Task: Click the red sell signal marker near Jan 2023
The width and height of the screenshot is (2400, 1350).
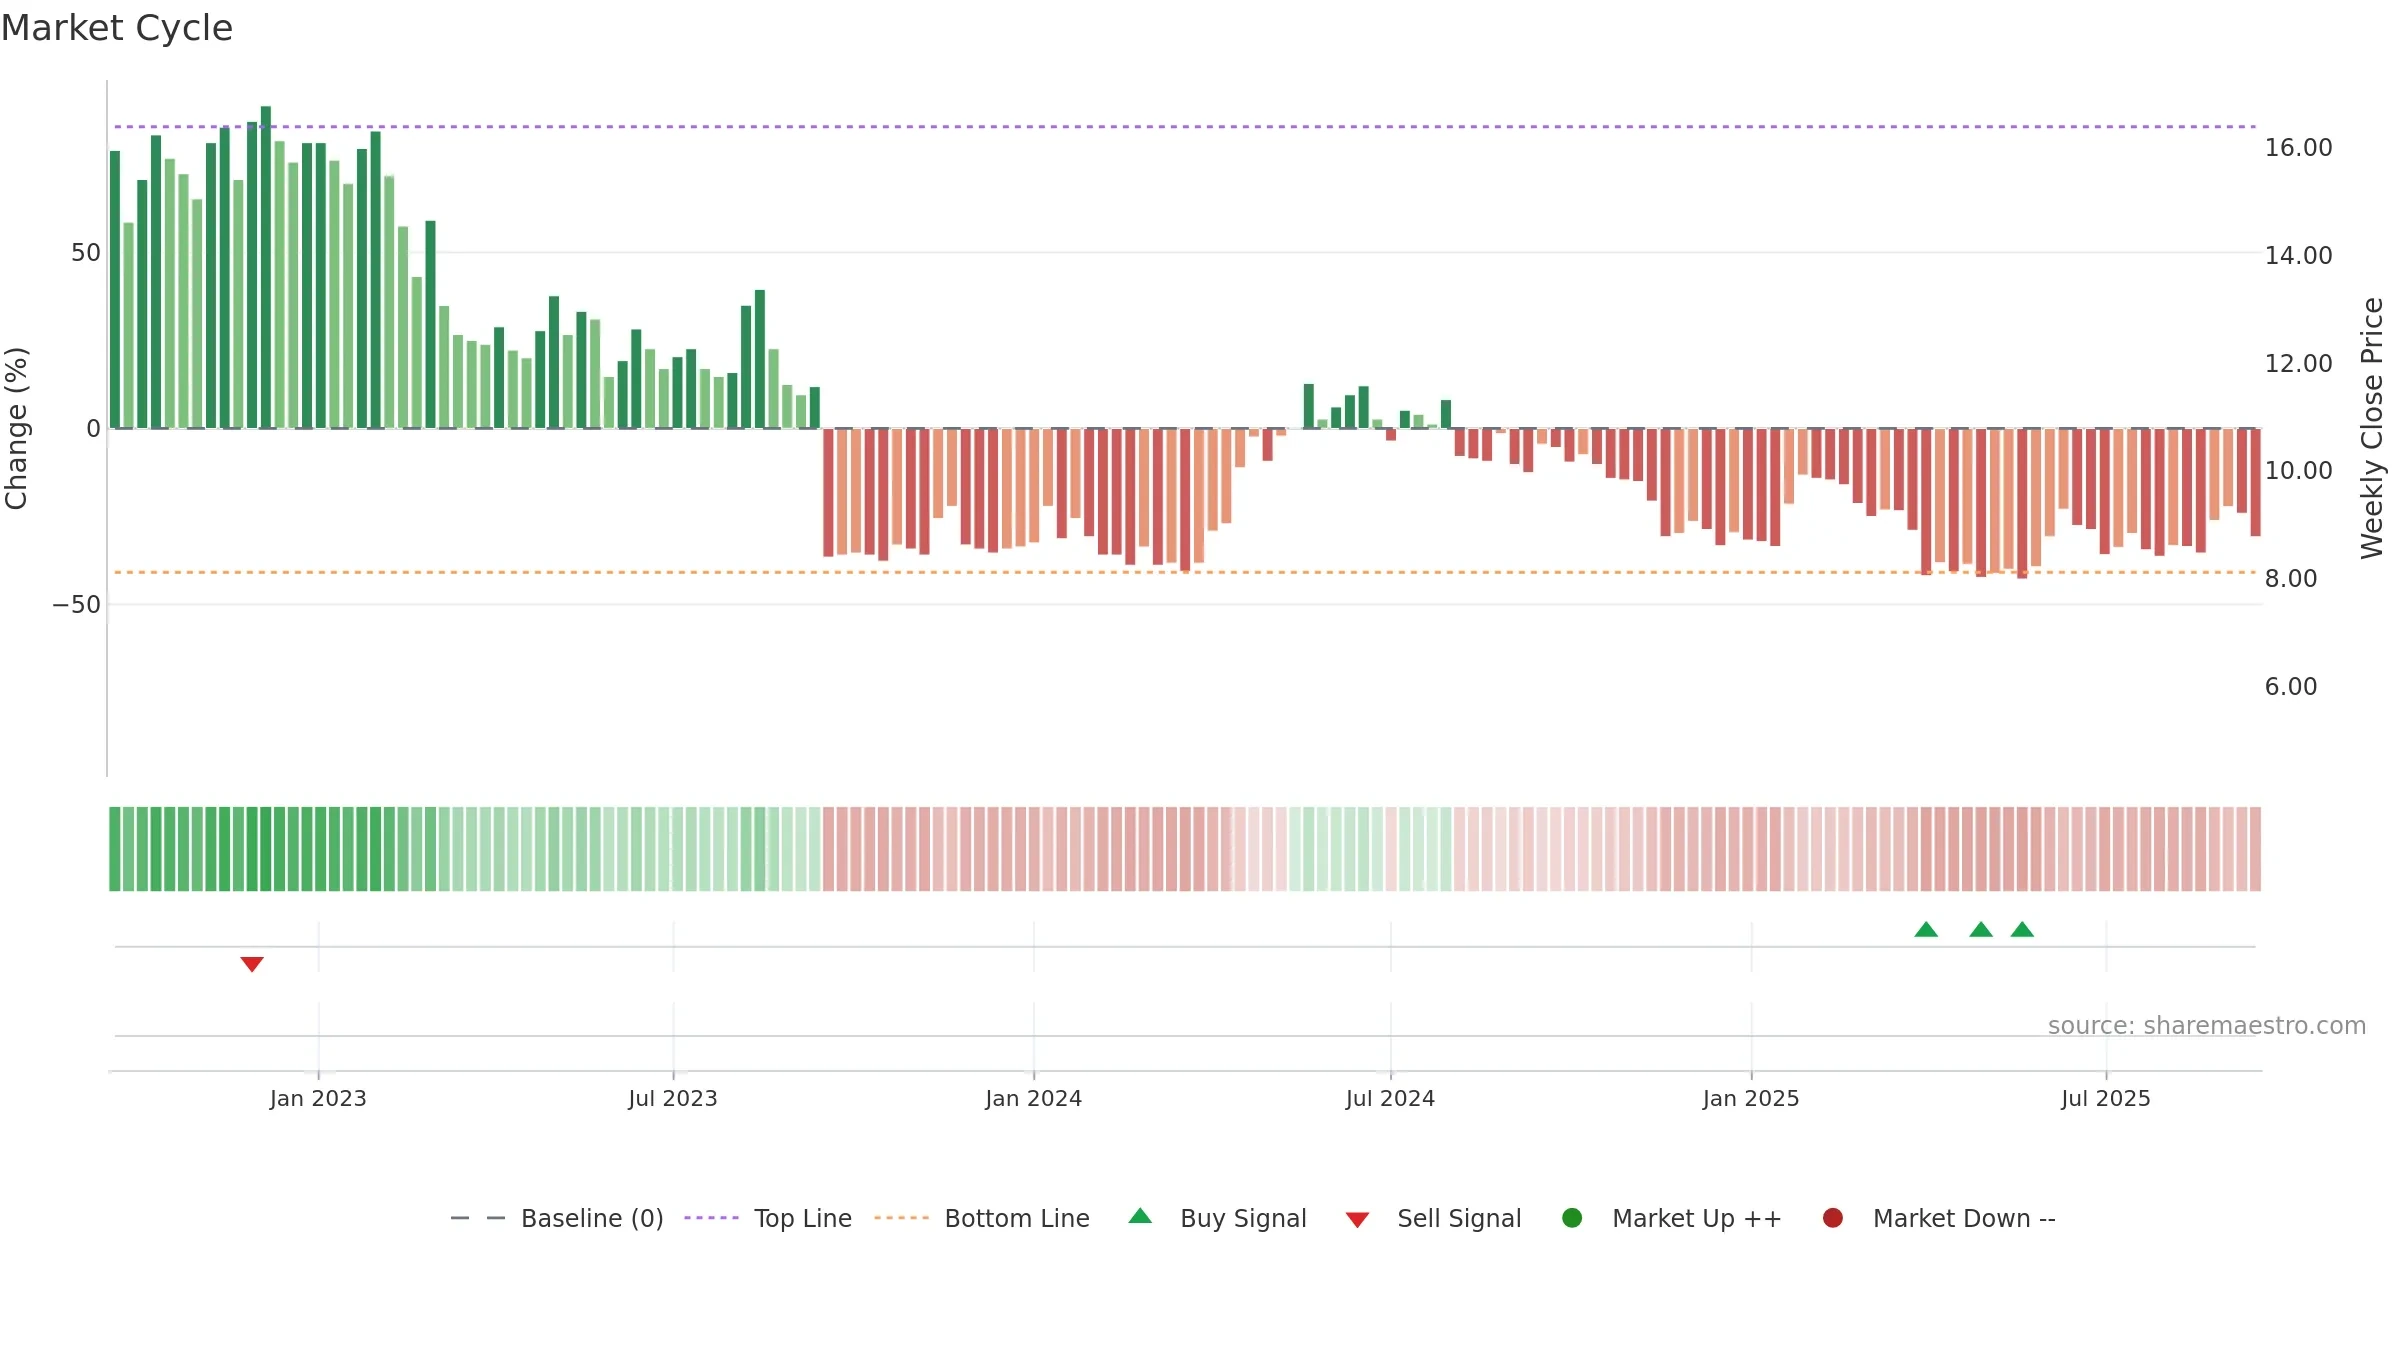Action: coord(252,963)
